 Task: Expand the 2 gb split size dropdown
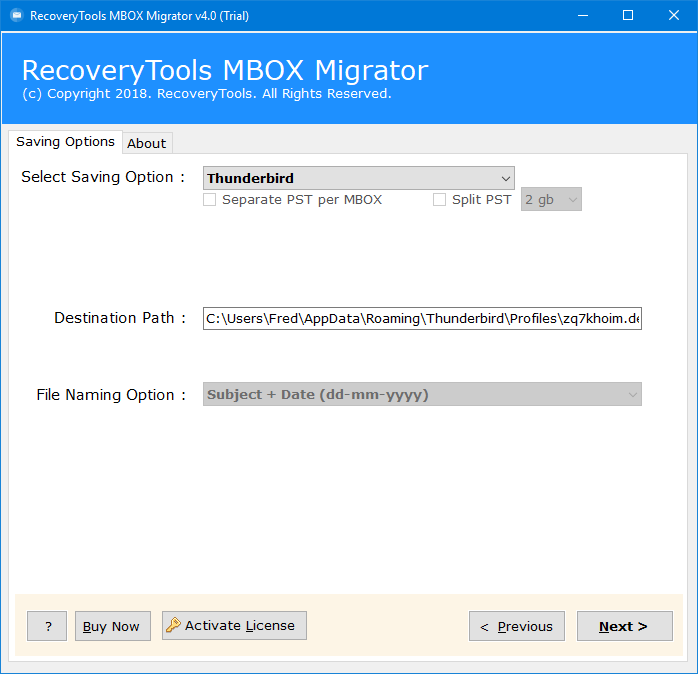click(551, 199)
